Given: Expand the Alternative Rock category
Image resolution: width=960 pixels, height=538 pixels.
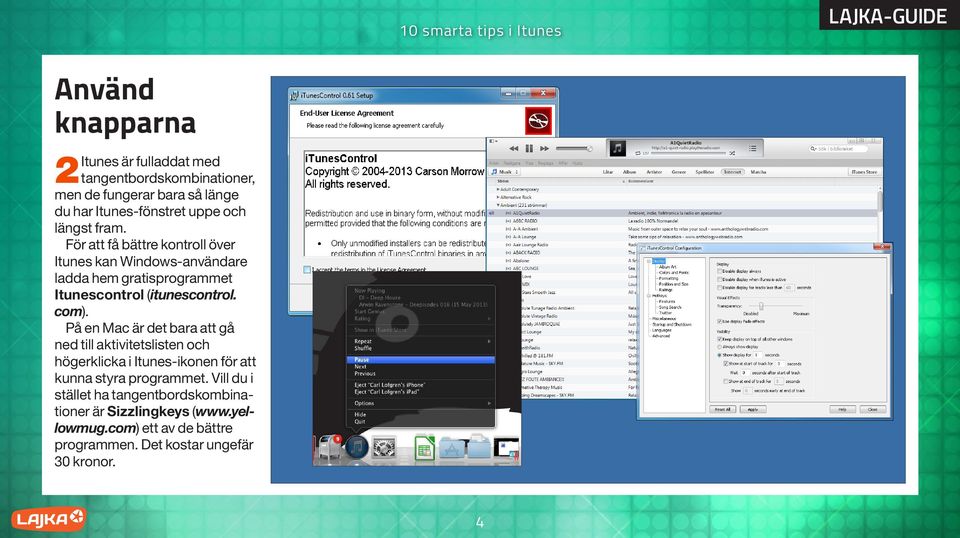Looking at the screenshot, I should click(498, 198).
